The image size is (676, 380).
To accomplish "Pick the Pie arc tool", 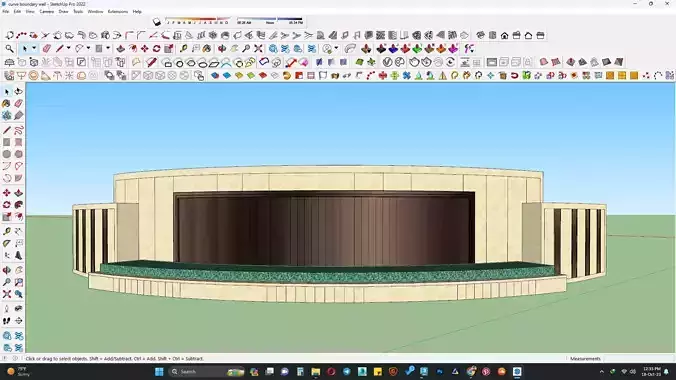I will (x=19, y=178).
